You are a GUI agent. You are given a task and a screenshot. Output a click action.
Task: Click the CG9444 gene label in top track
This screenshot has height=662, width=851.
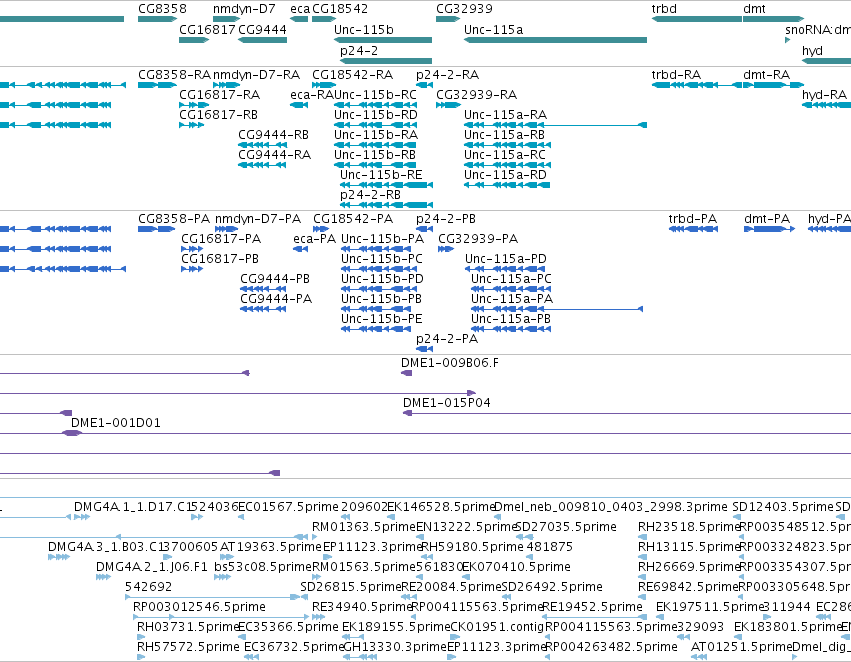coord(262,29)
